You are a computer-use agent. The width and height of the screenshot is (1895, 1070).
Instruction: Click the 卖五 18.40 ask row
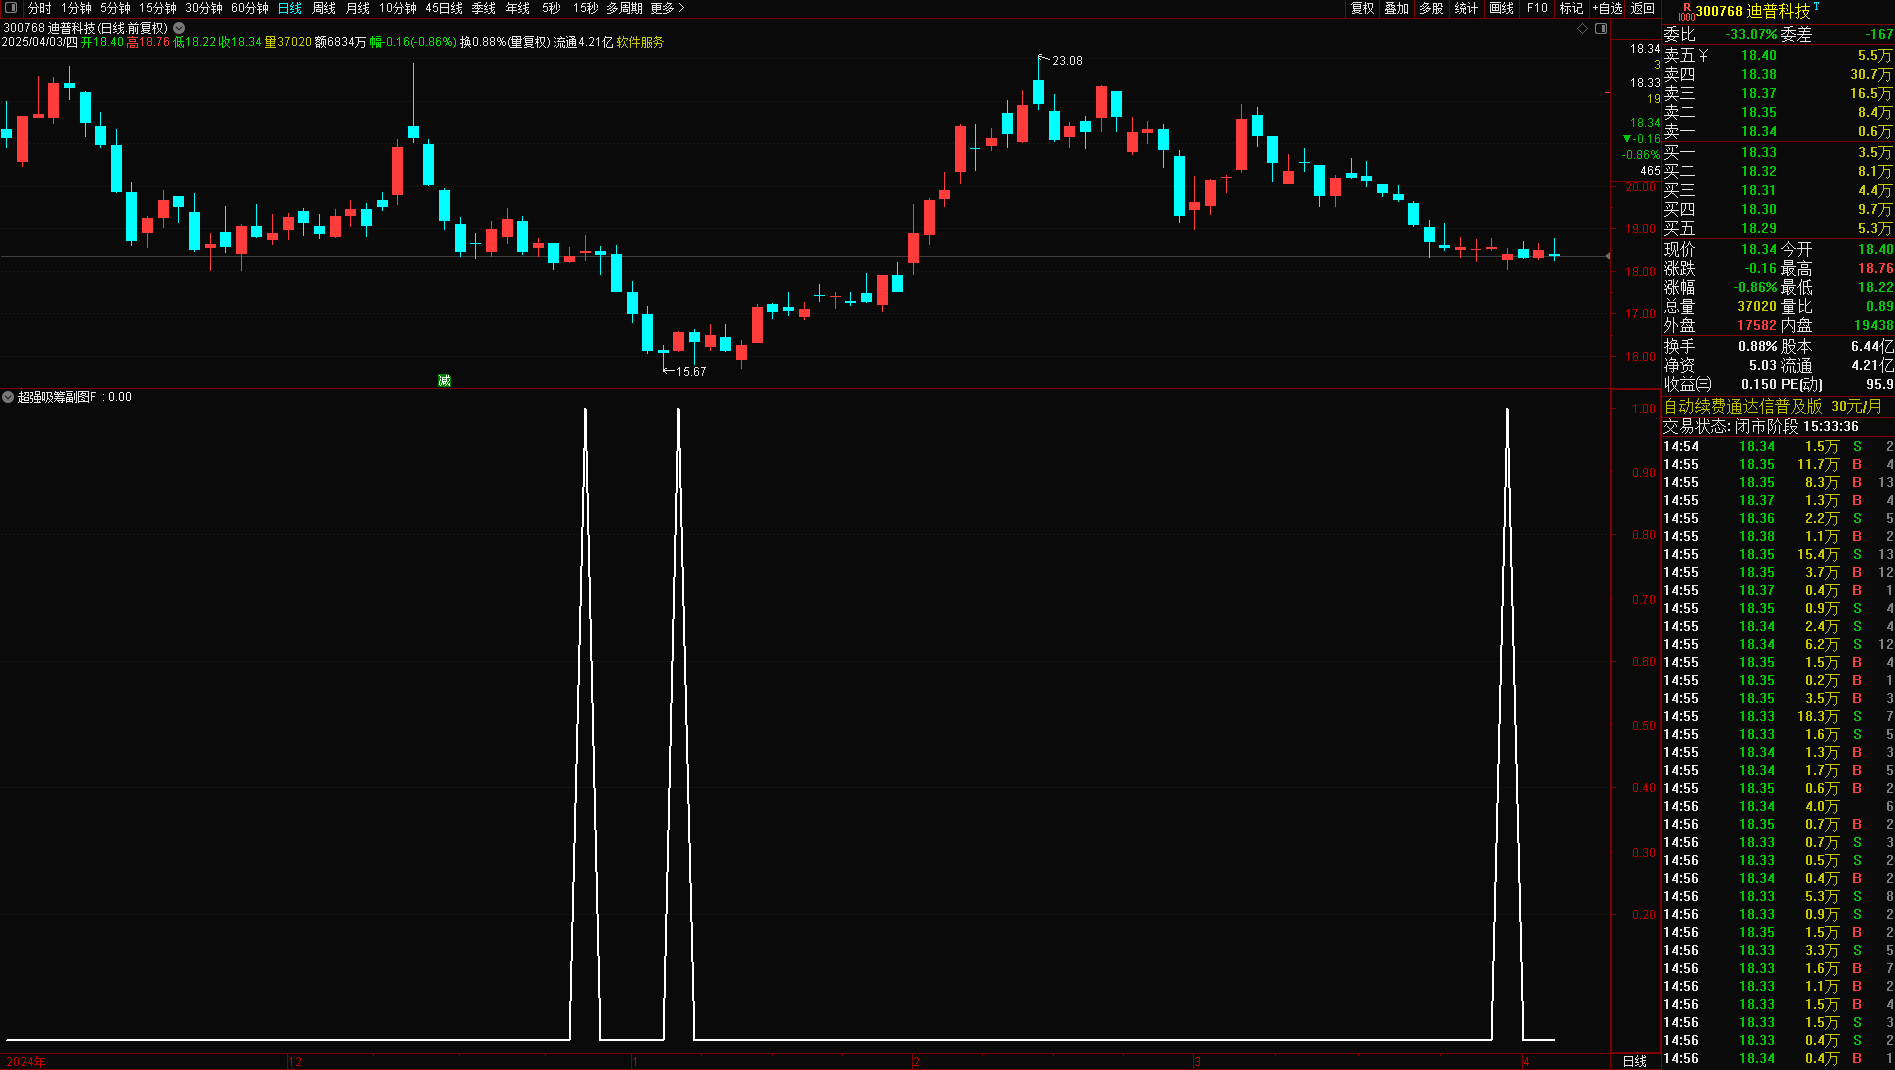point(1778,55)
